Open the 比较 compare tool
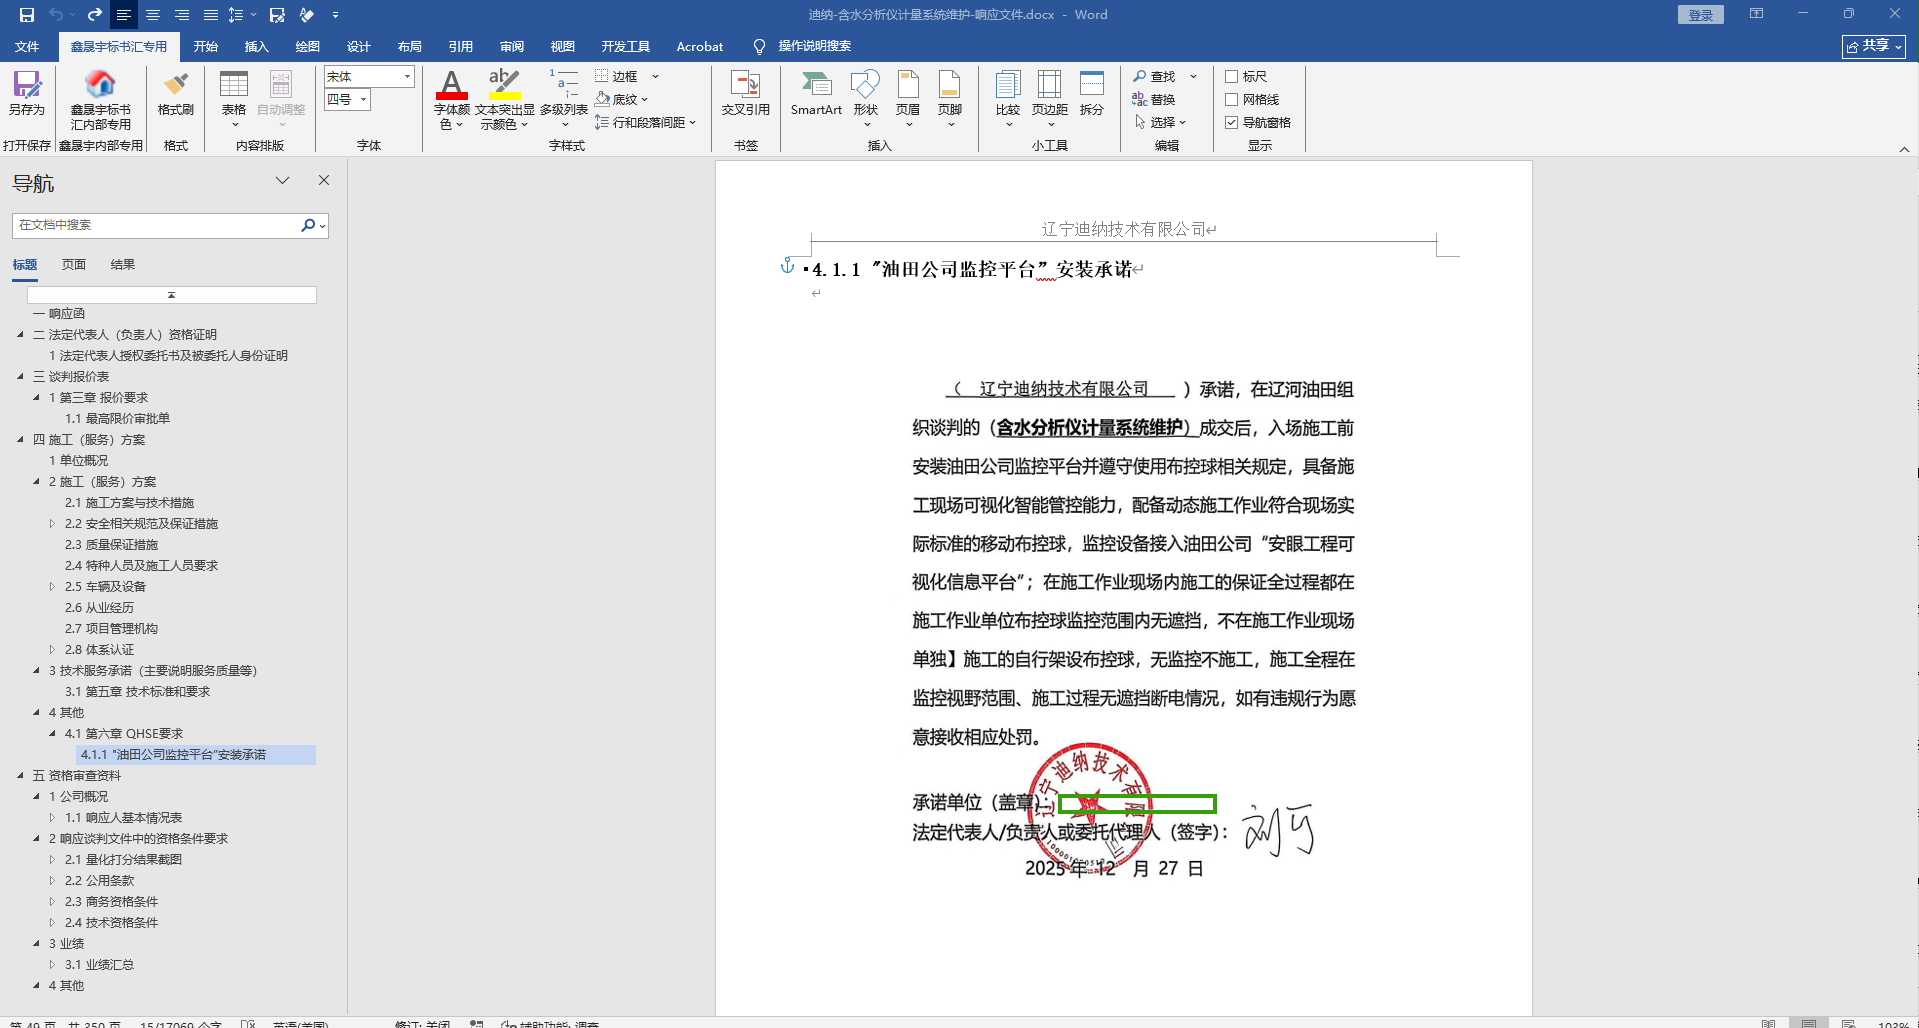This screenshot has width=1919, height=1028. coord(1008,98)
